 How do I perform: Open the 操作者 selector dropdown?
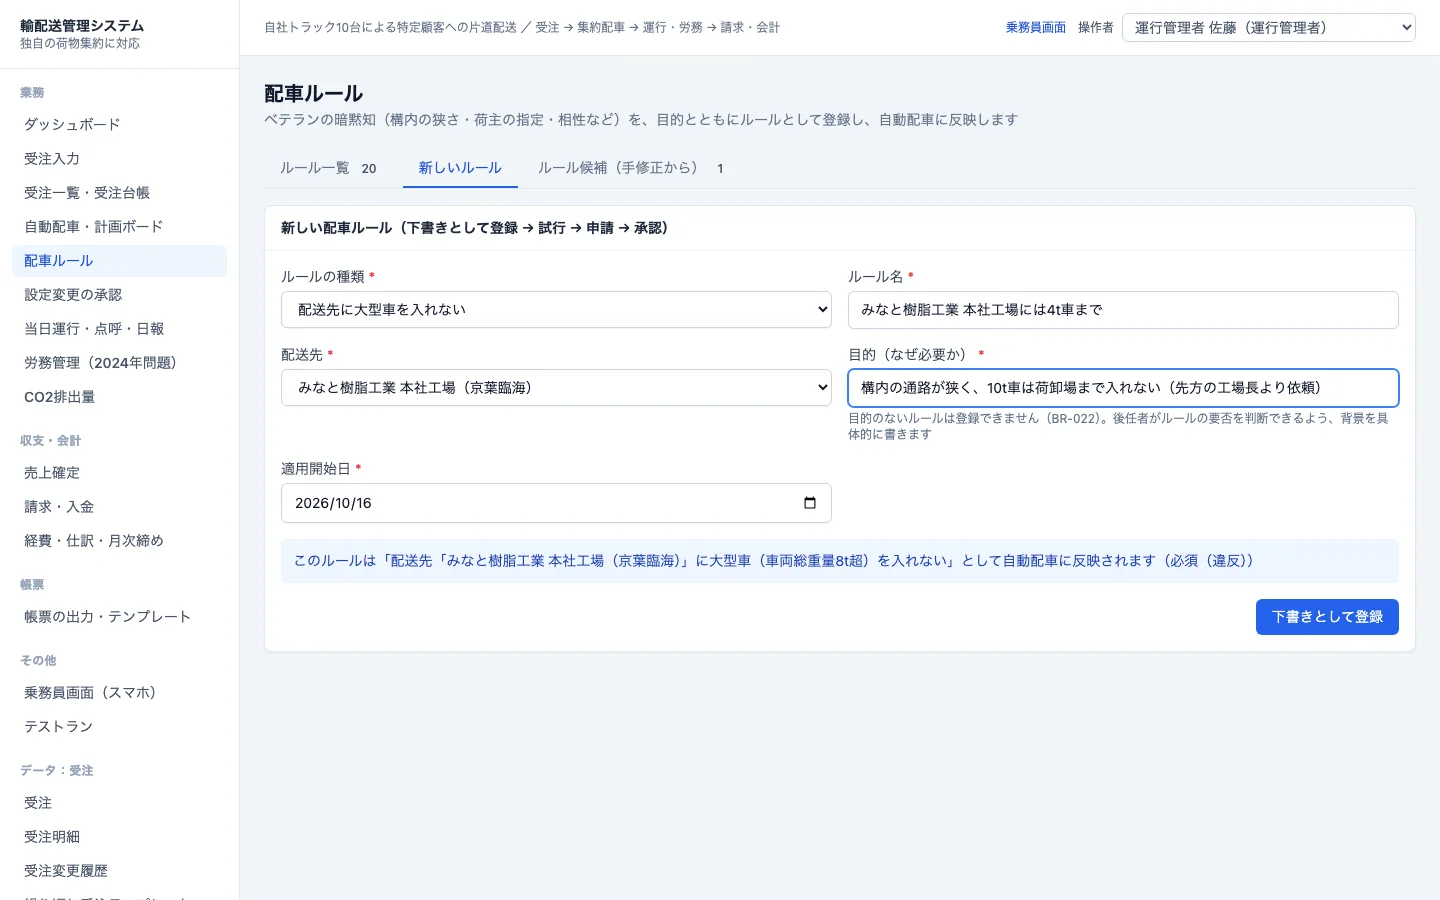(x=1269, y=27)
